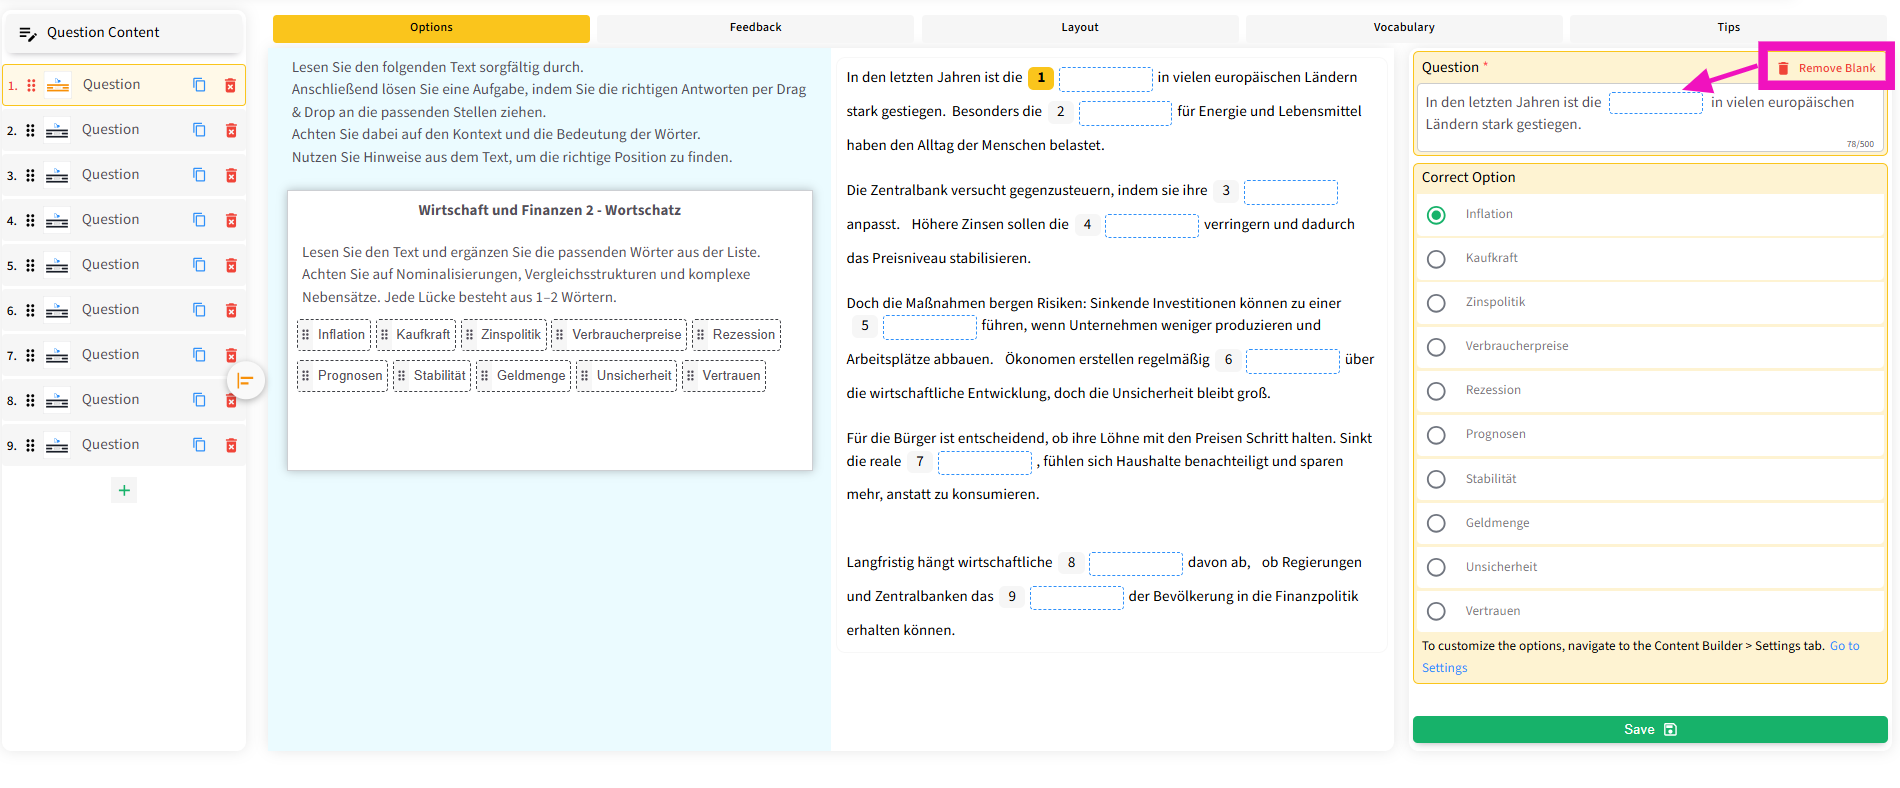Select Vertrauen radio option

1436,611
